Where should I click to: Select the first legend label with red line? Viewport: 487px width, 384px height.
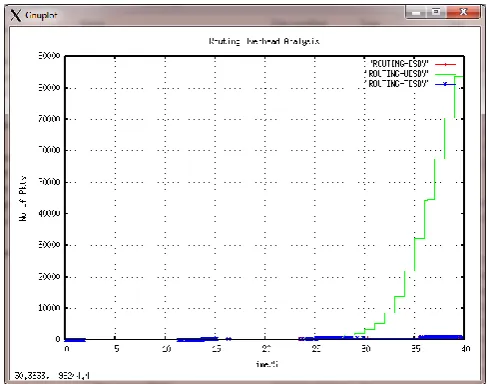point(399,64)
